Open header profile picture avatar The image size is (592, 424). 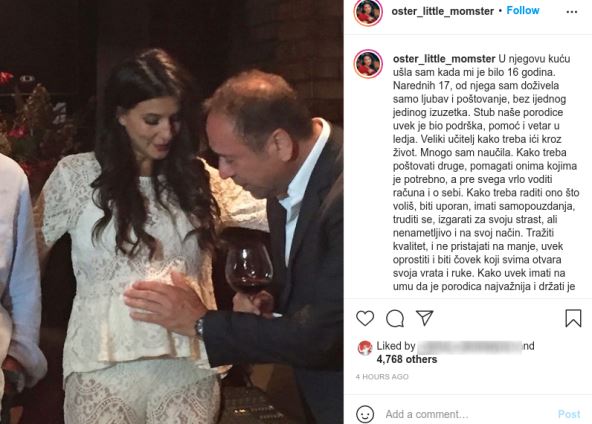point(368,11)
